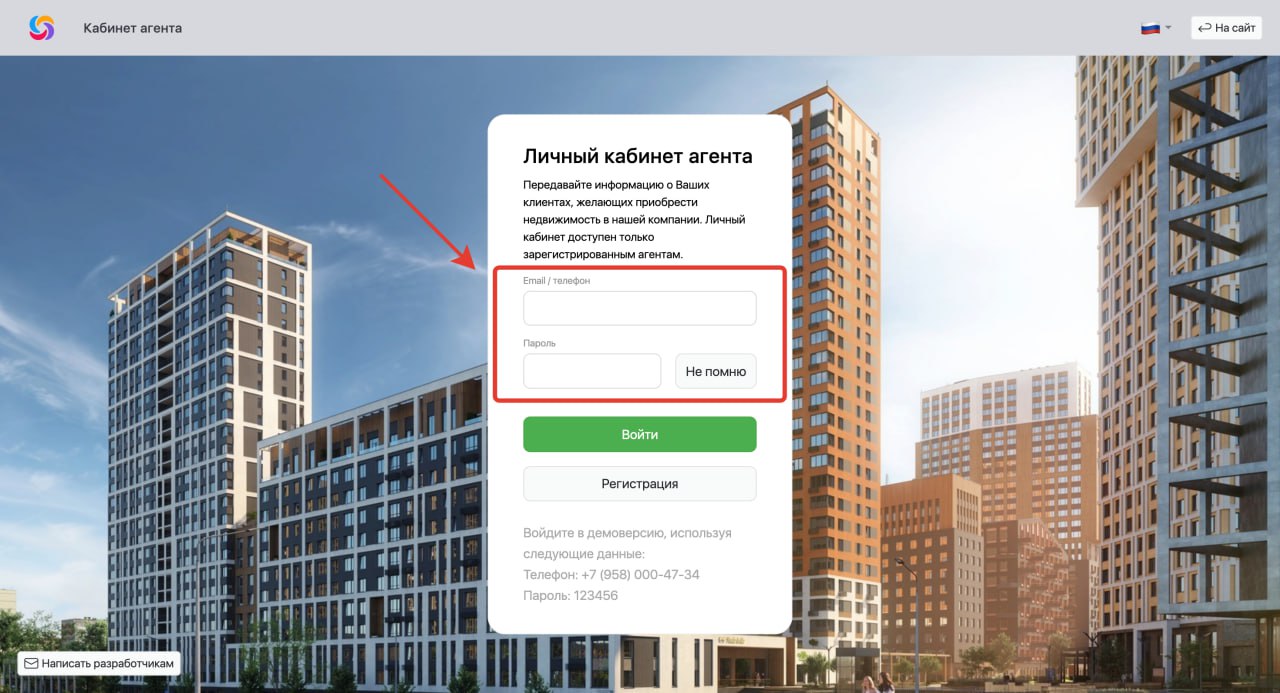Open the Регистрация button
Viewport: 1280px width, 693px height.
[640, 484]
